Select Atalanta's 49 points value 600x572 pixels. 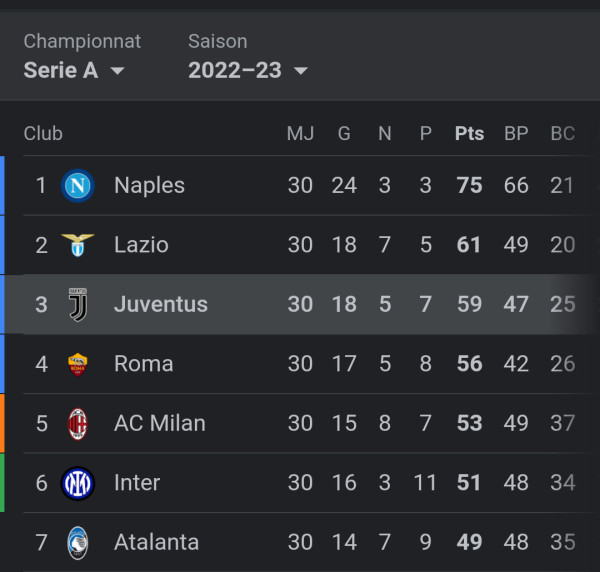[x=469, y=542]
